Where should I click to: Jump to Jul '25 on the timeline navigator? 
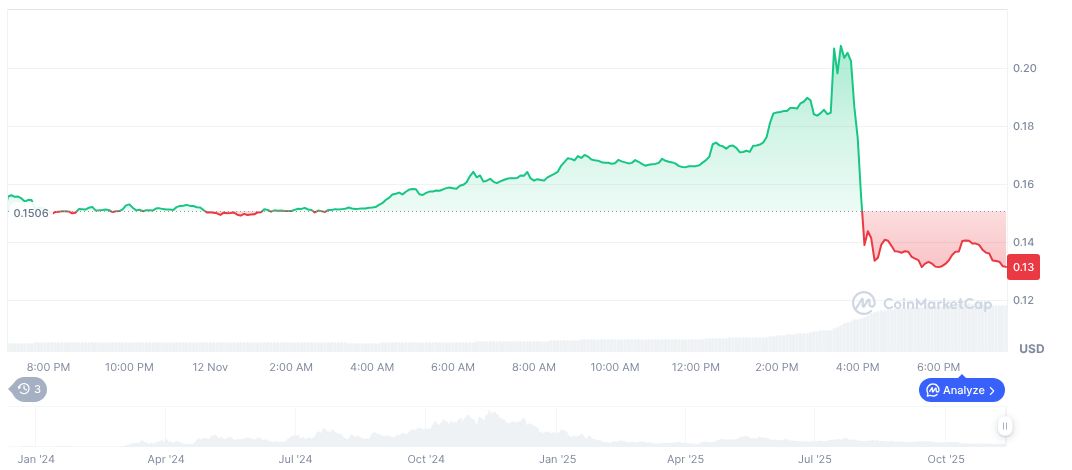pyautogui.click(x=816, y=459)
